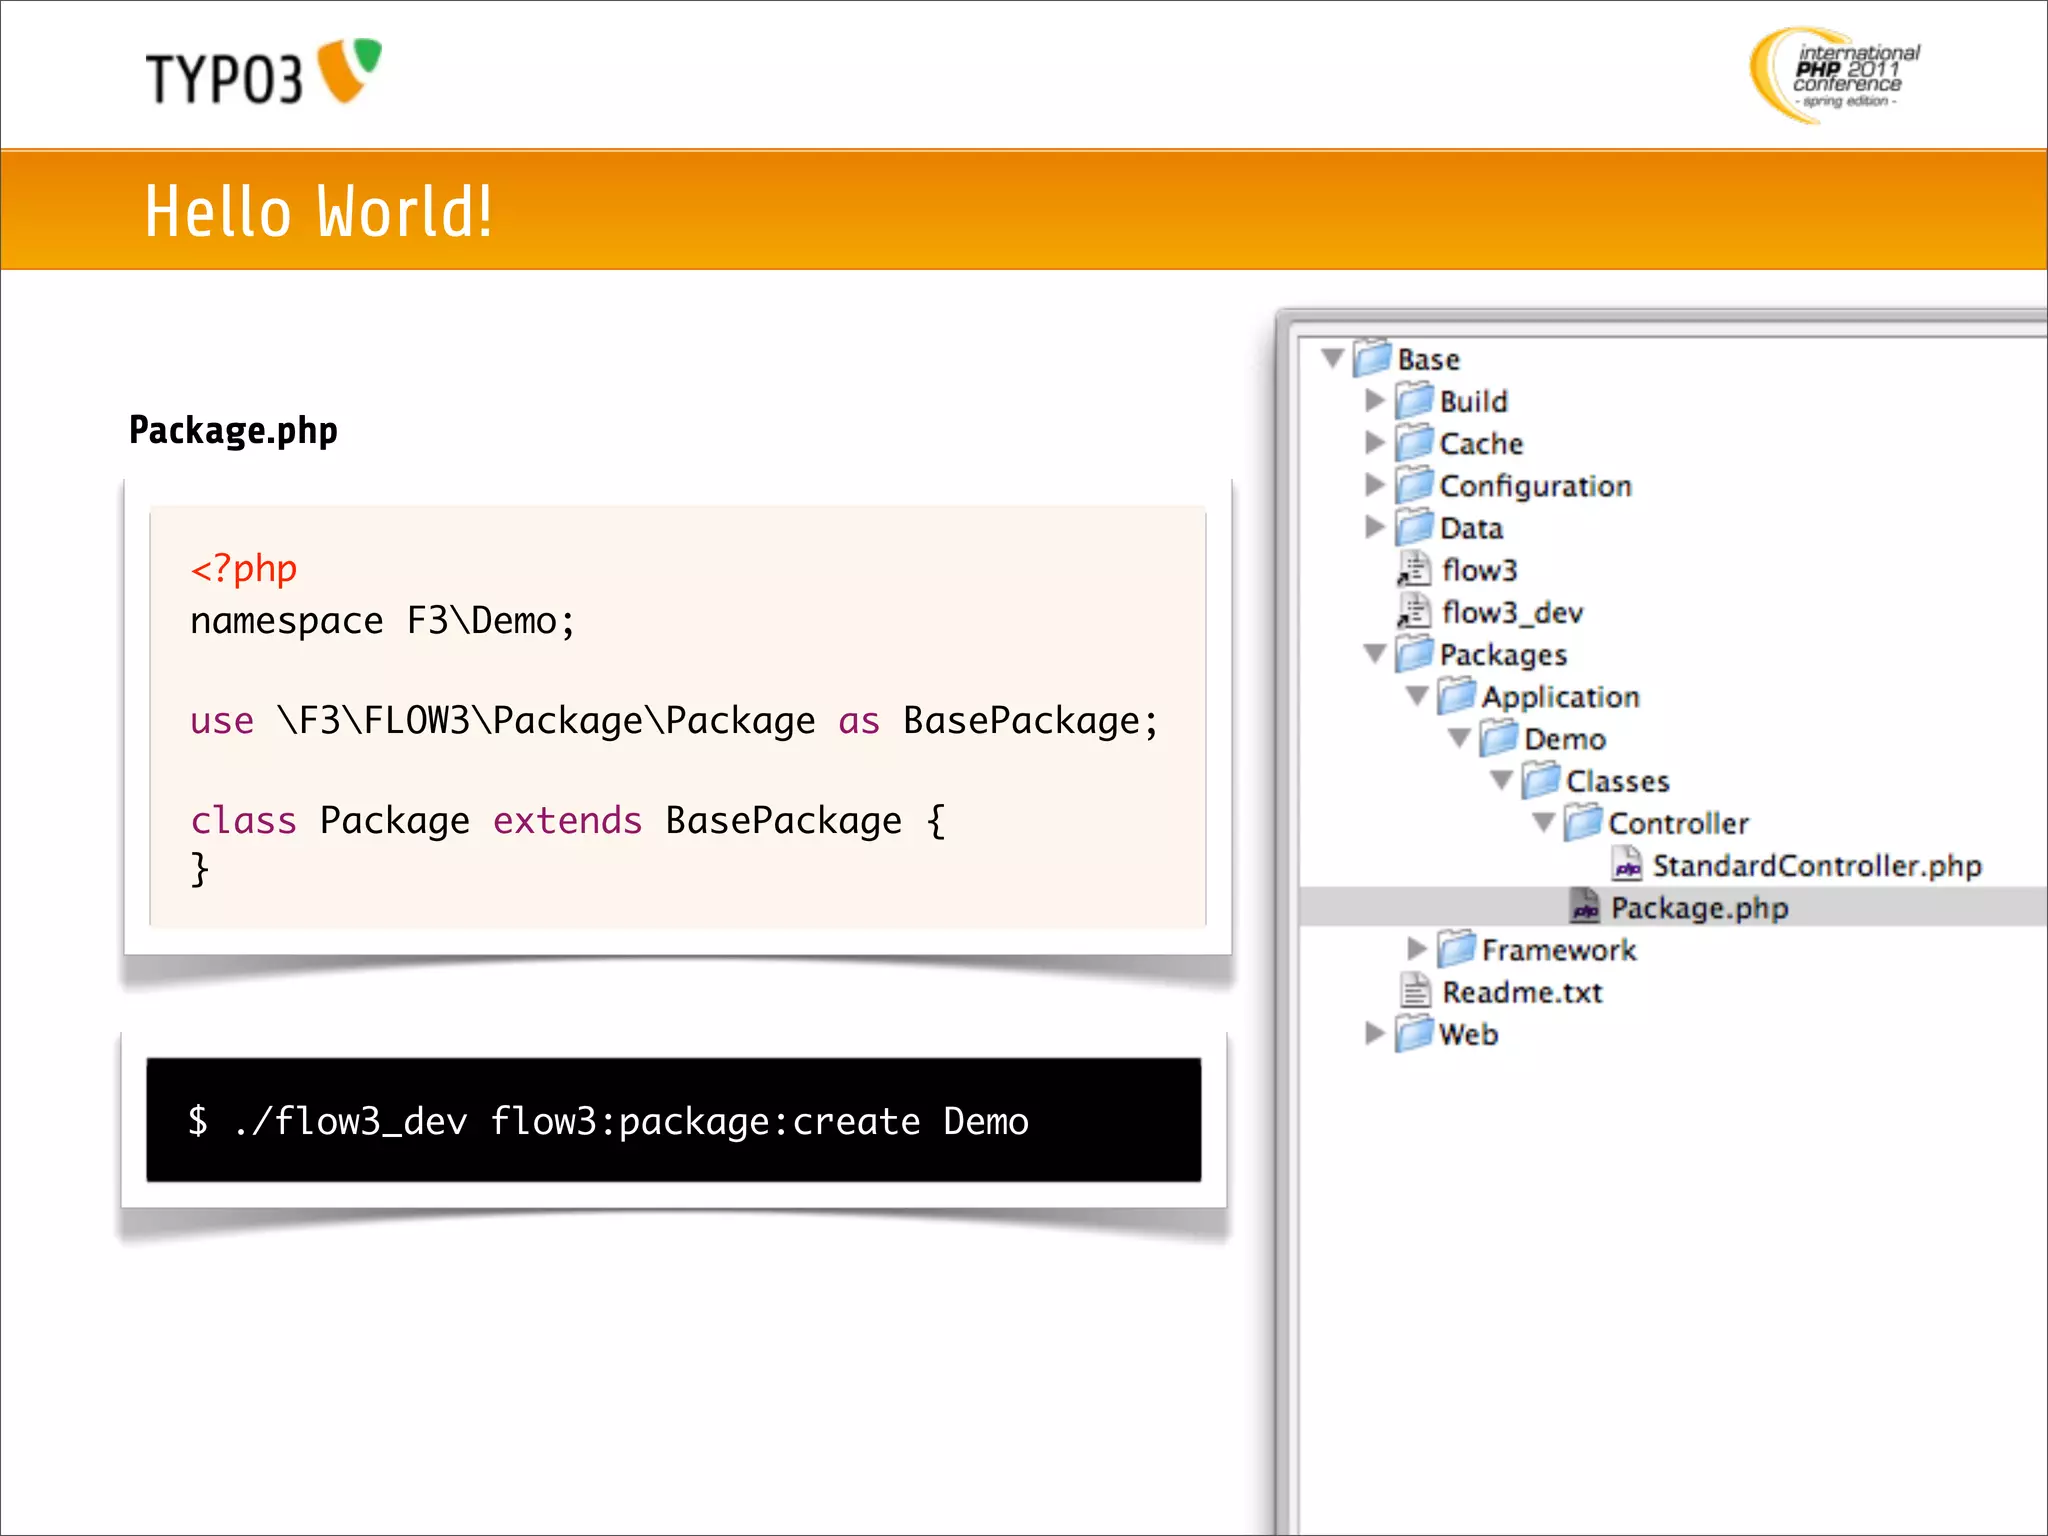Click the flow3:package:create Demo terminal command
The image size is (2048, 1536).
pyautogui.click(x=608, y=1122)
